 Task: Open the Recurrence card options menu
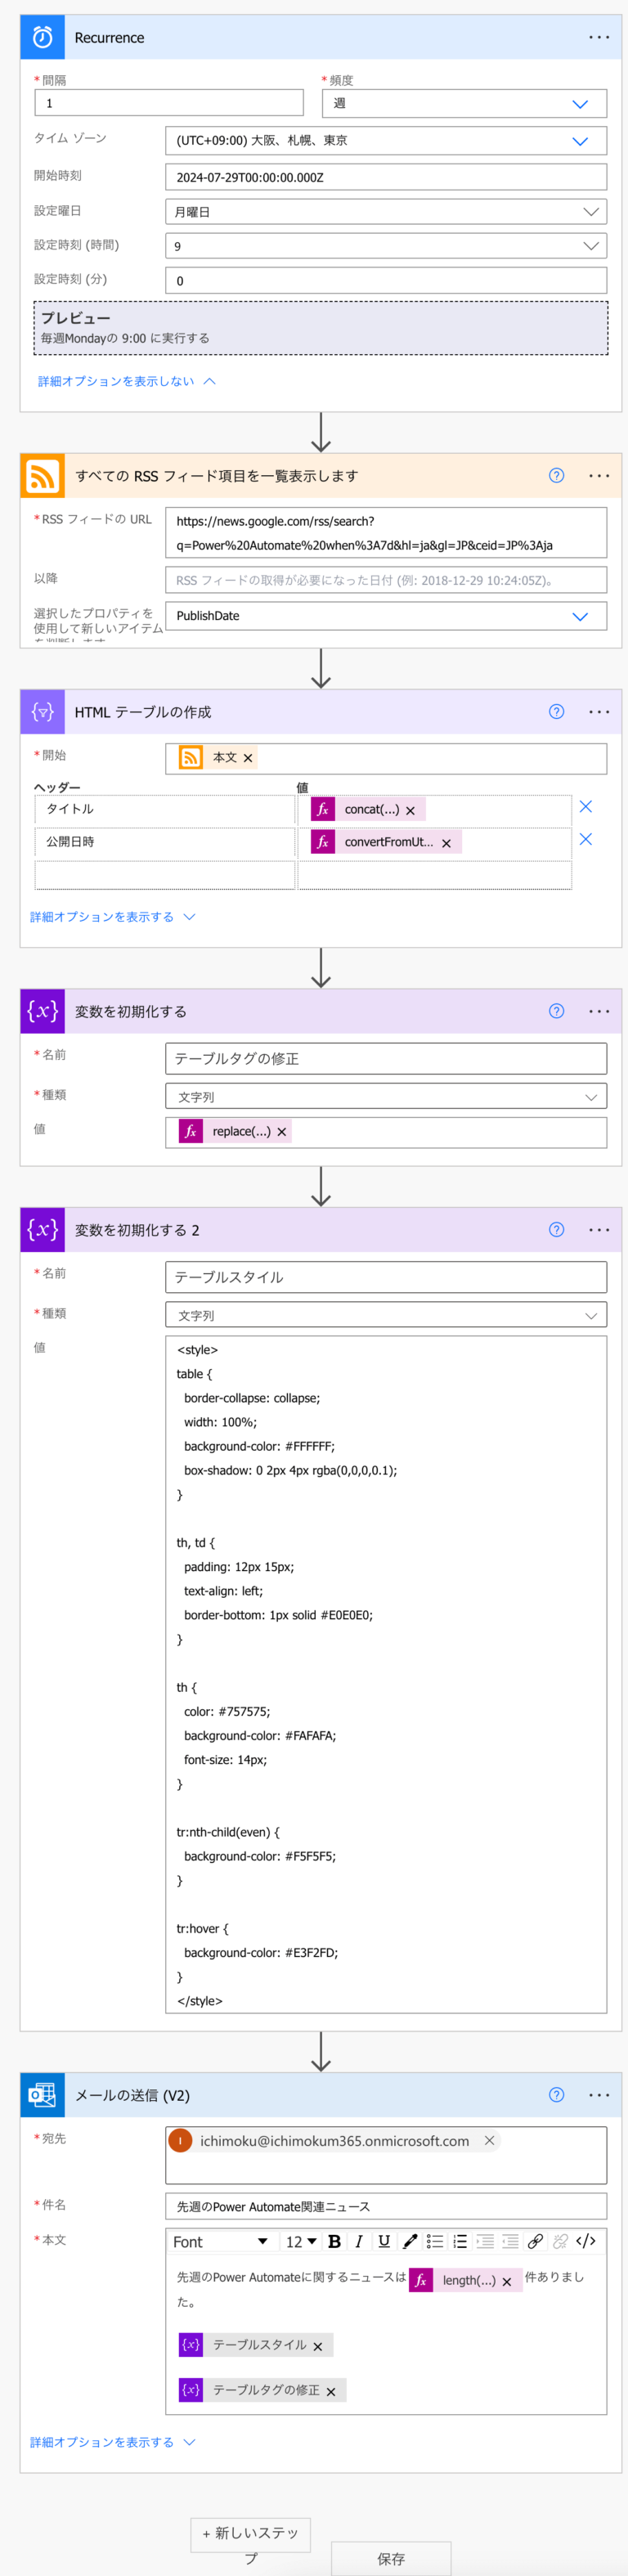tap(599, 37)
